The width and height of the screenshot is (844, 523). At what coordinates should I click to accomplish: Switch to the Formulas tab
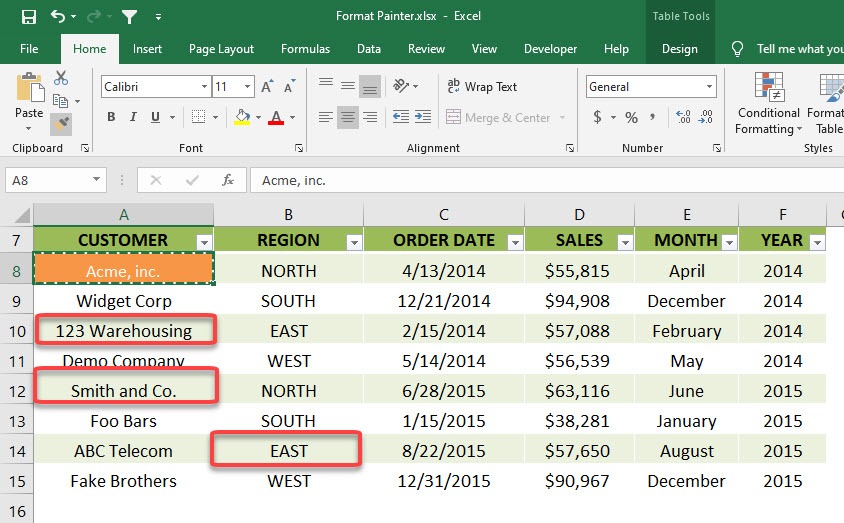[305, 49]
